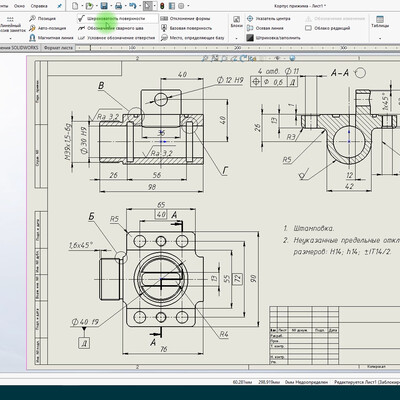Open the Справка menu

point(39,6)
